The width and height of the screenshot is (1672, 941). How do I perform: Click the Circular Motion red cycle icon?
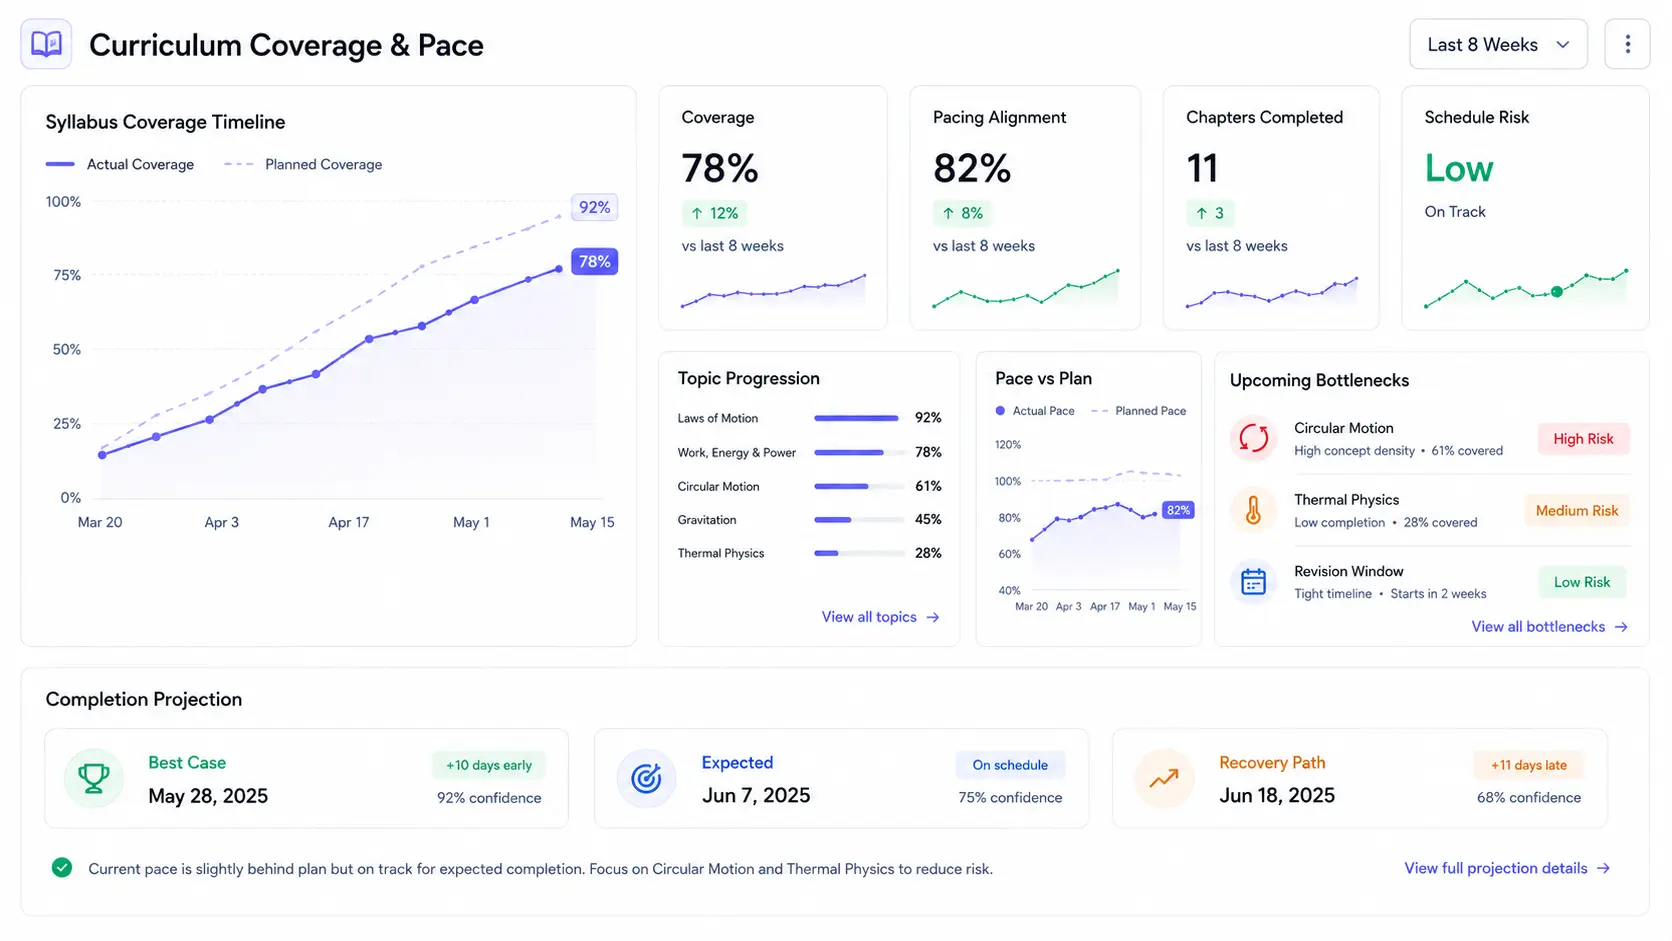1253,438
